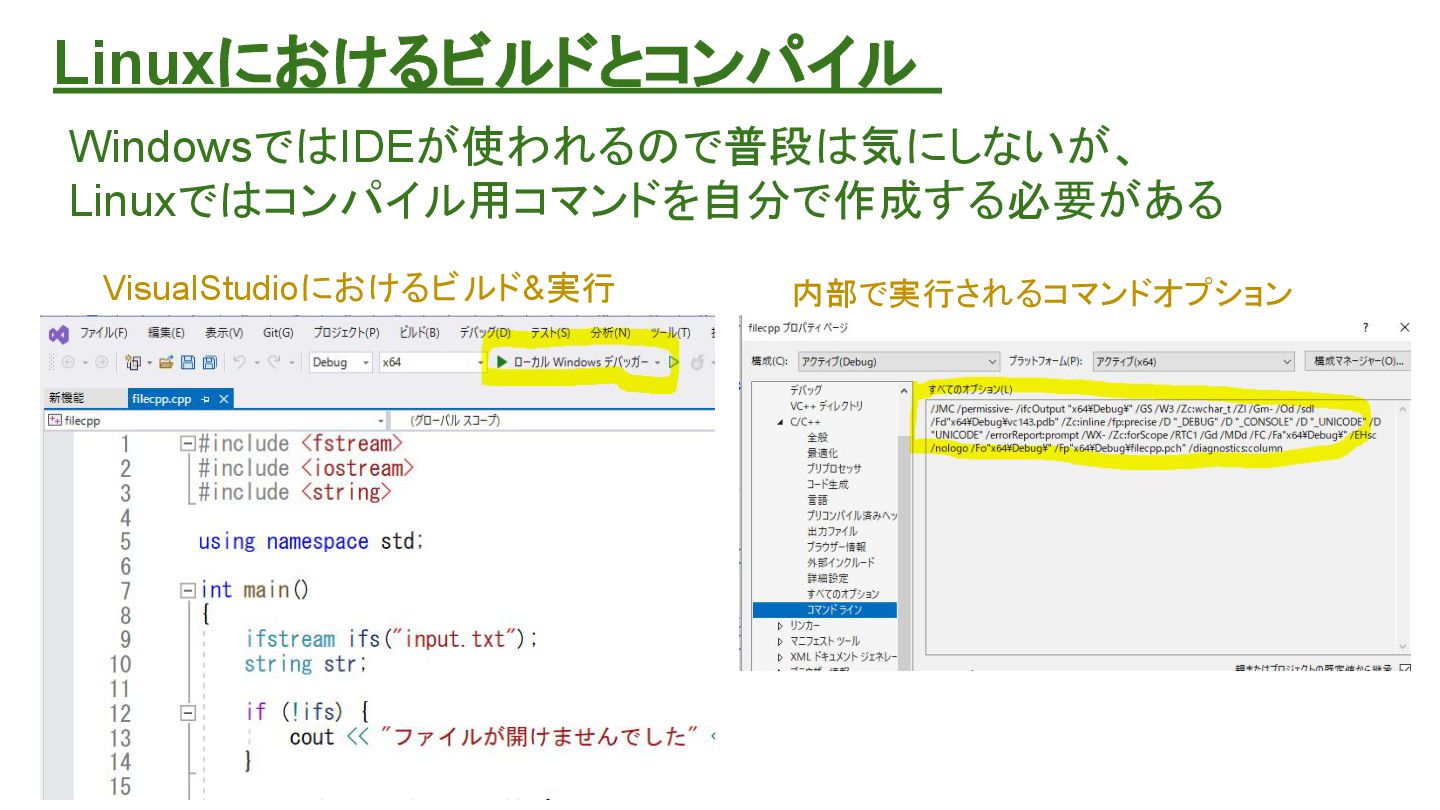Open the debugger target dropdown arrow
The image size is (1440, 810).
658,362
